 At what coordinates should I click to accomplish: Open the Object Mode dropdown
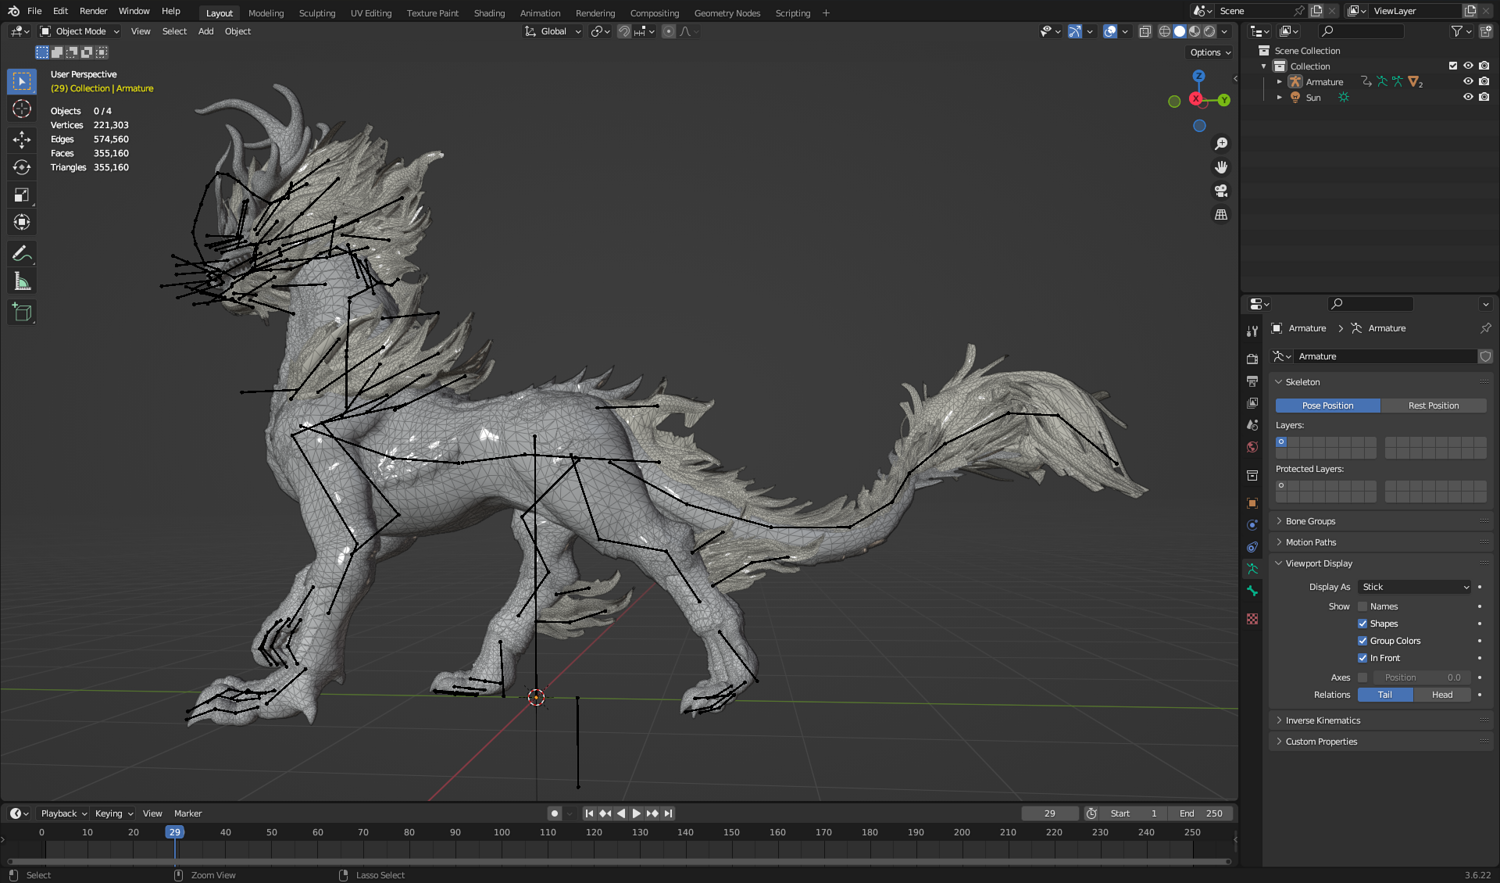click(x=80, y=31)
